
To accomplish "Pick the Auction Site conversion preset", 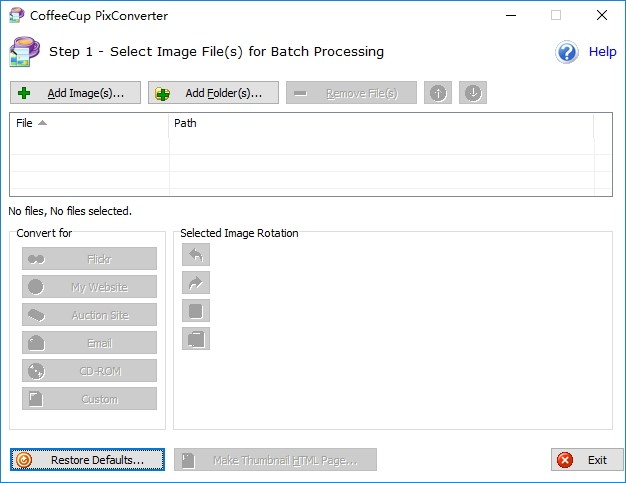I will 89,315.
